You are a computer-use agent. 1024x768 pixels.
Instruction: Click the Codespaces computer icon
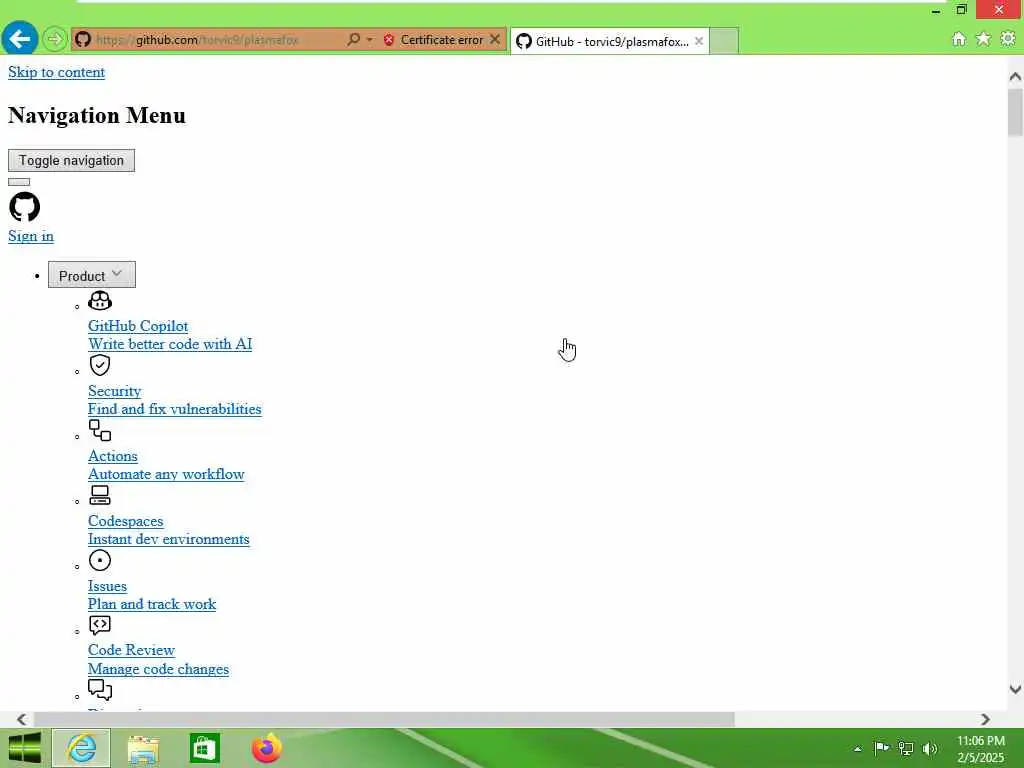point(100,495)
